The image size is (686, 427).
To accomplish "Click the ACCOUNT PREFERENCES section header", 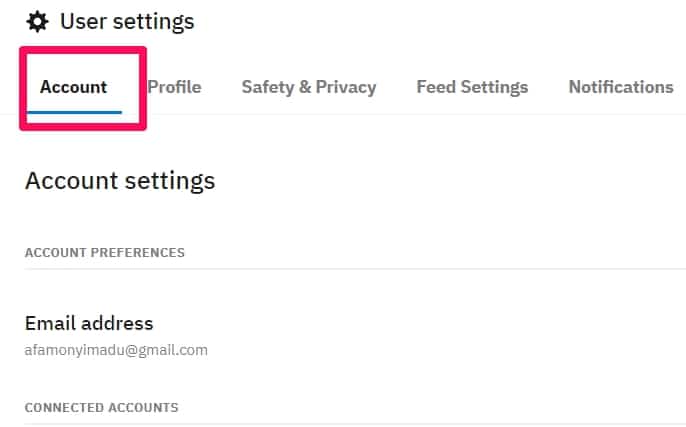I will point(105,252).
